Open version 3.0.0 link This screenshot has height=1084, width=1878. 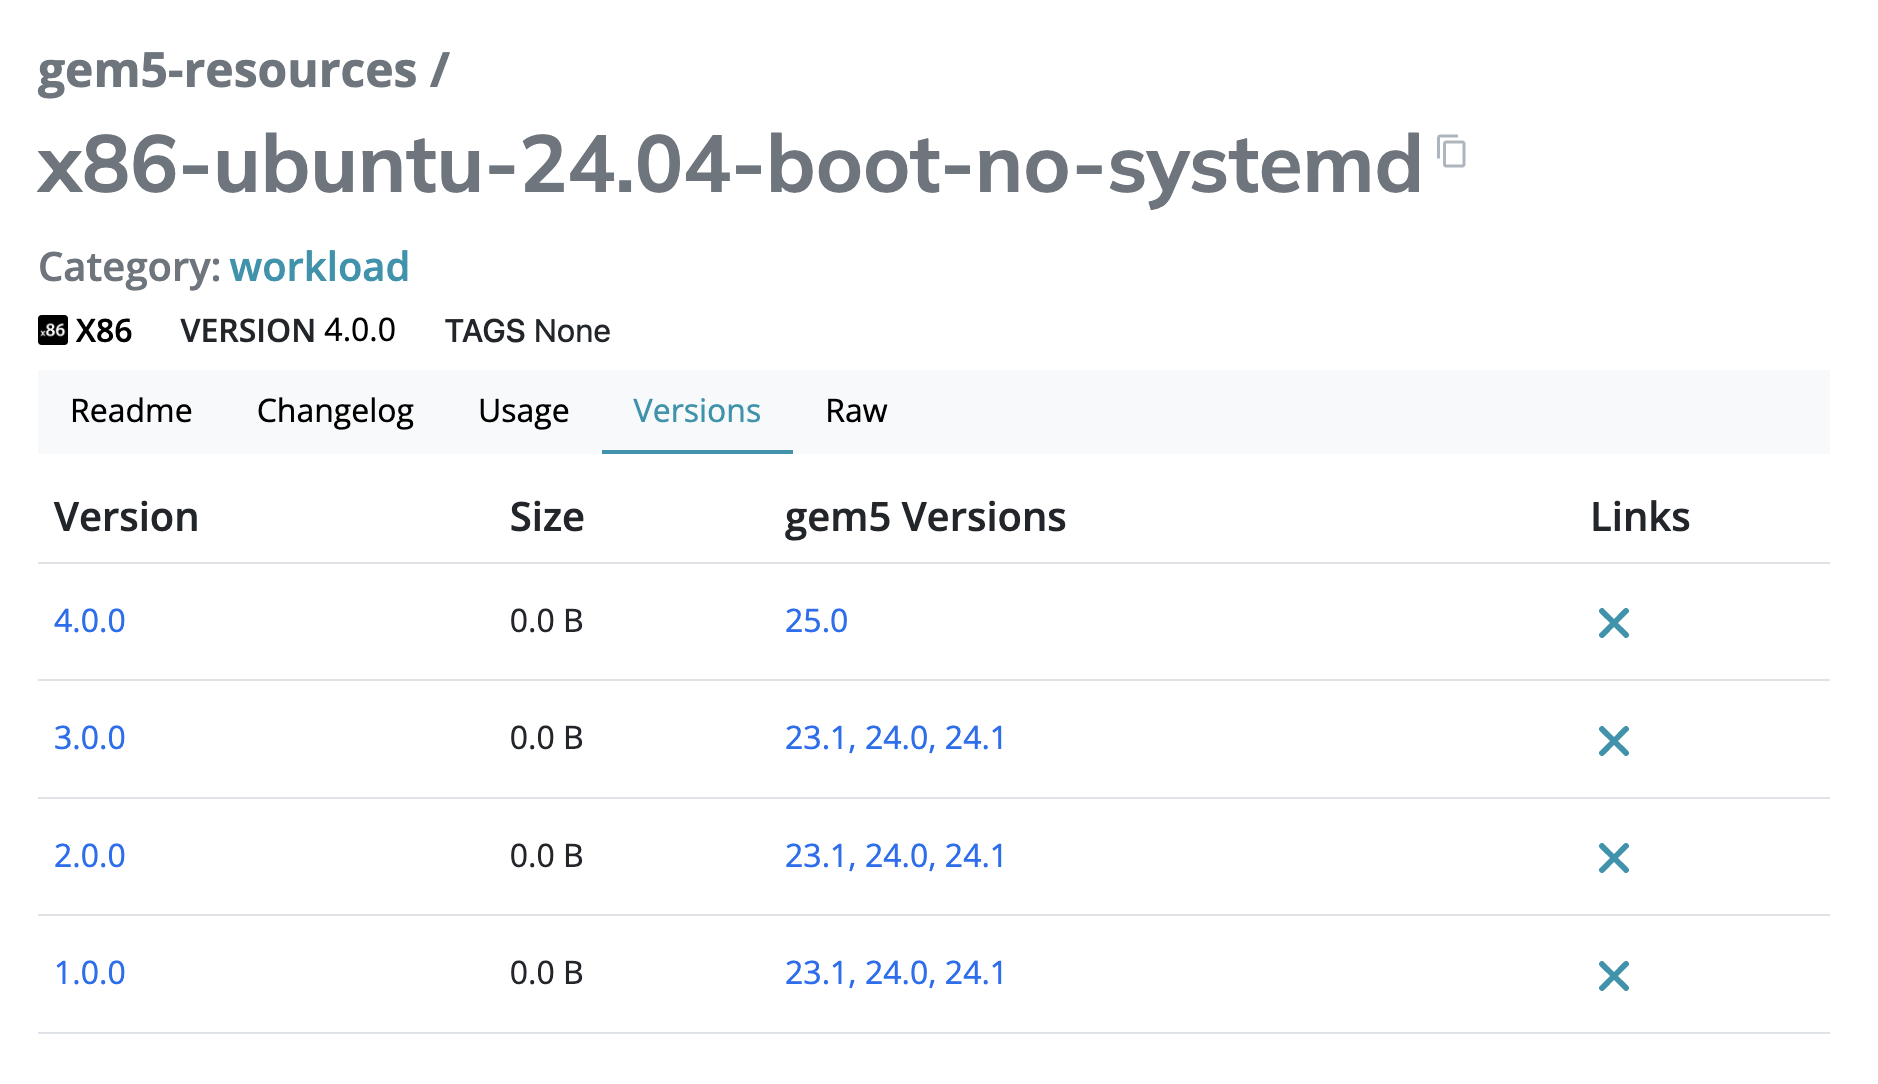click(90, 738)
